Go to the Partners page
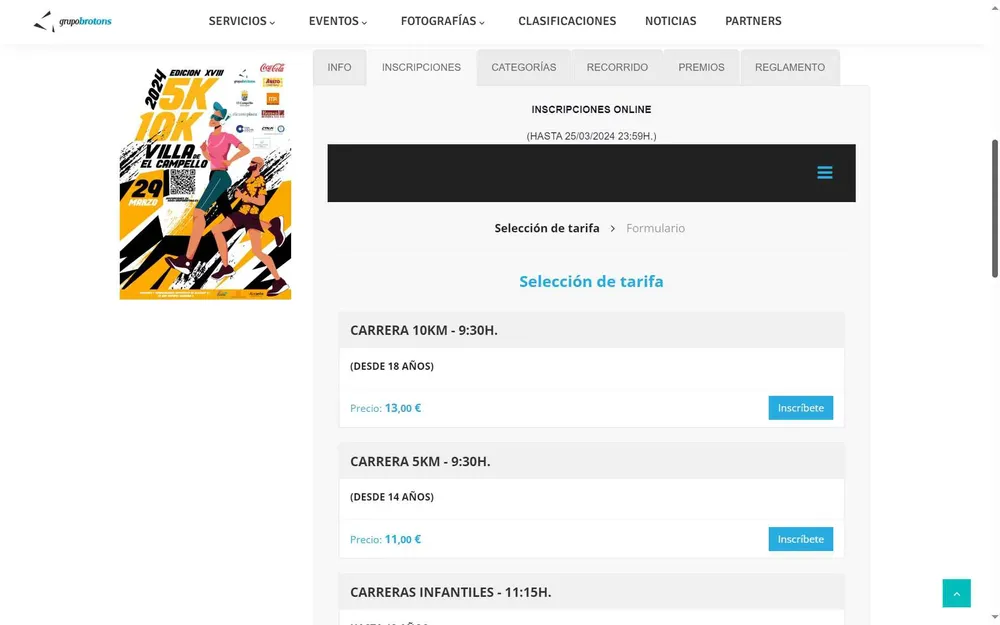Screen dimensions: 1000x625 point(753,21)
